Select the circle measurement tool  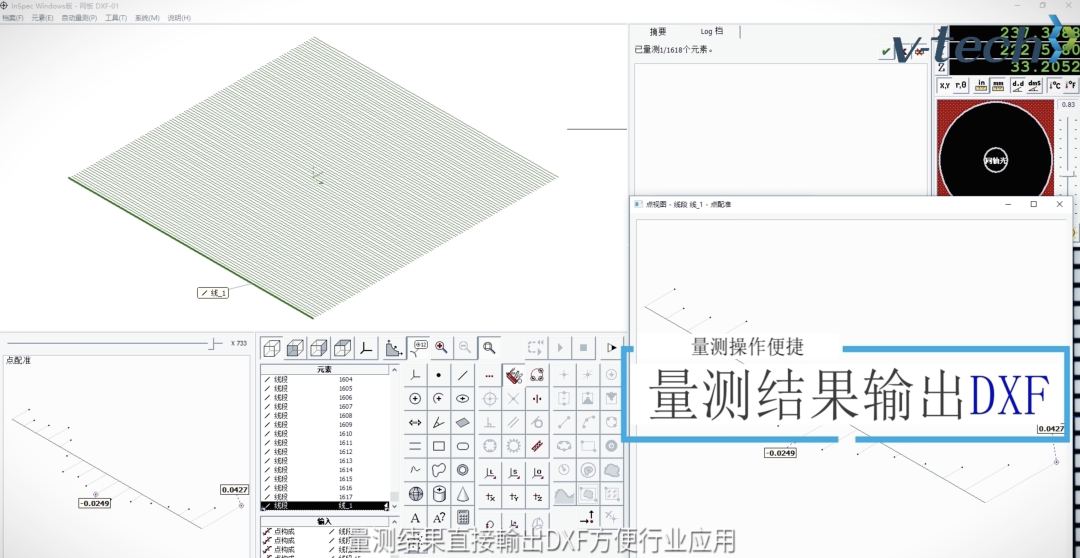pyautogui.click(x=415, y=399)
